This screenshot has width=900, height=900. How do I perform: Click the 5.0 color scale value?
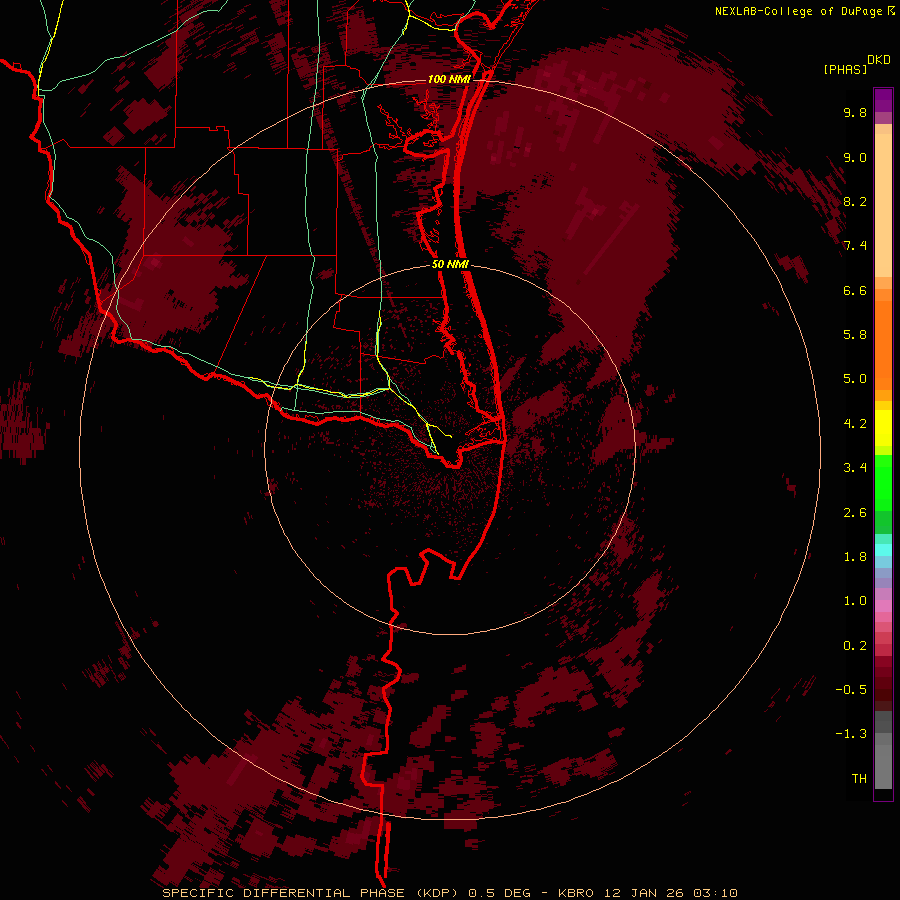coord(855,379)
